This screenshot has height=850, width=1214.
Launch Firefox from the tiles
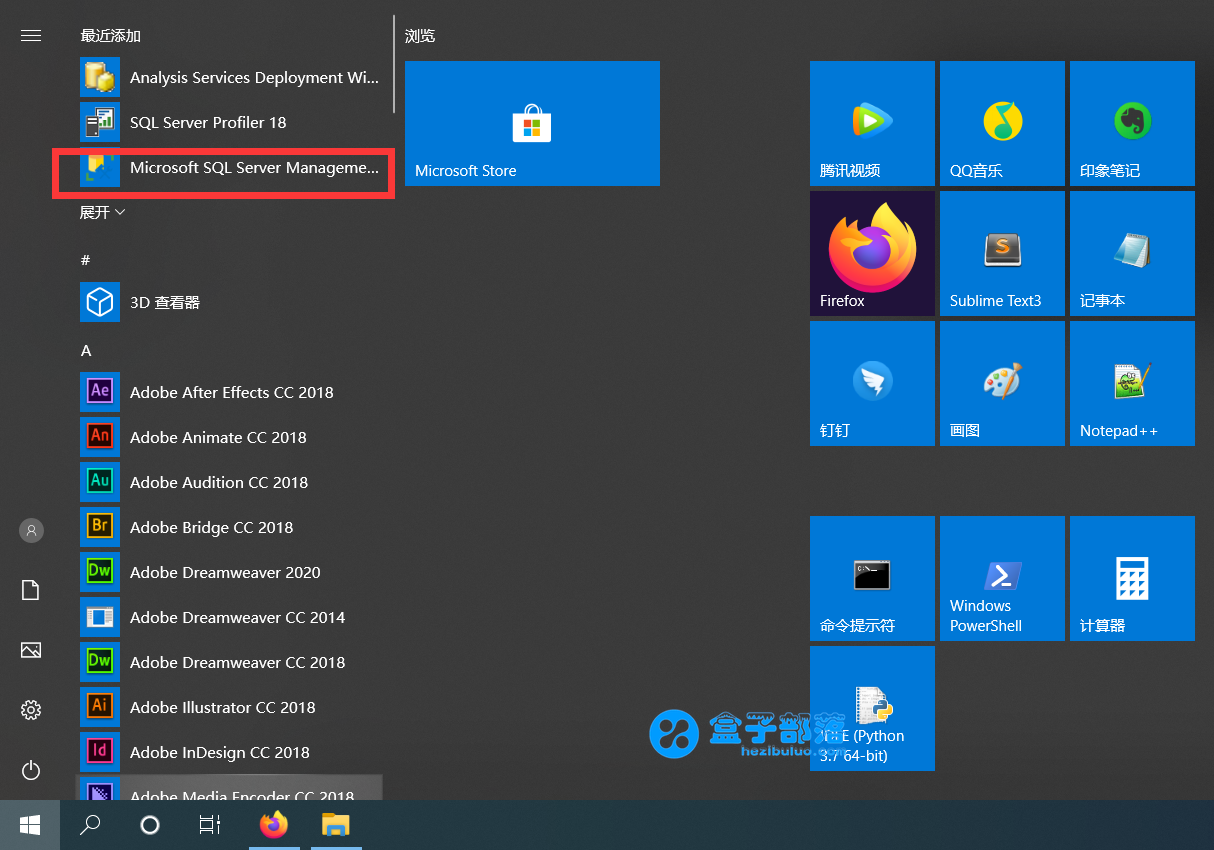pyautogui.click(x=871, y=253)
